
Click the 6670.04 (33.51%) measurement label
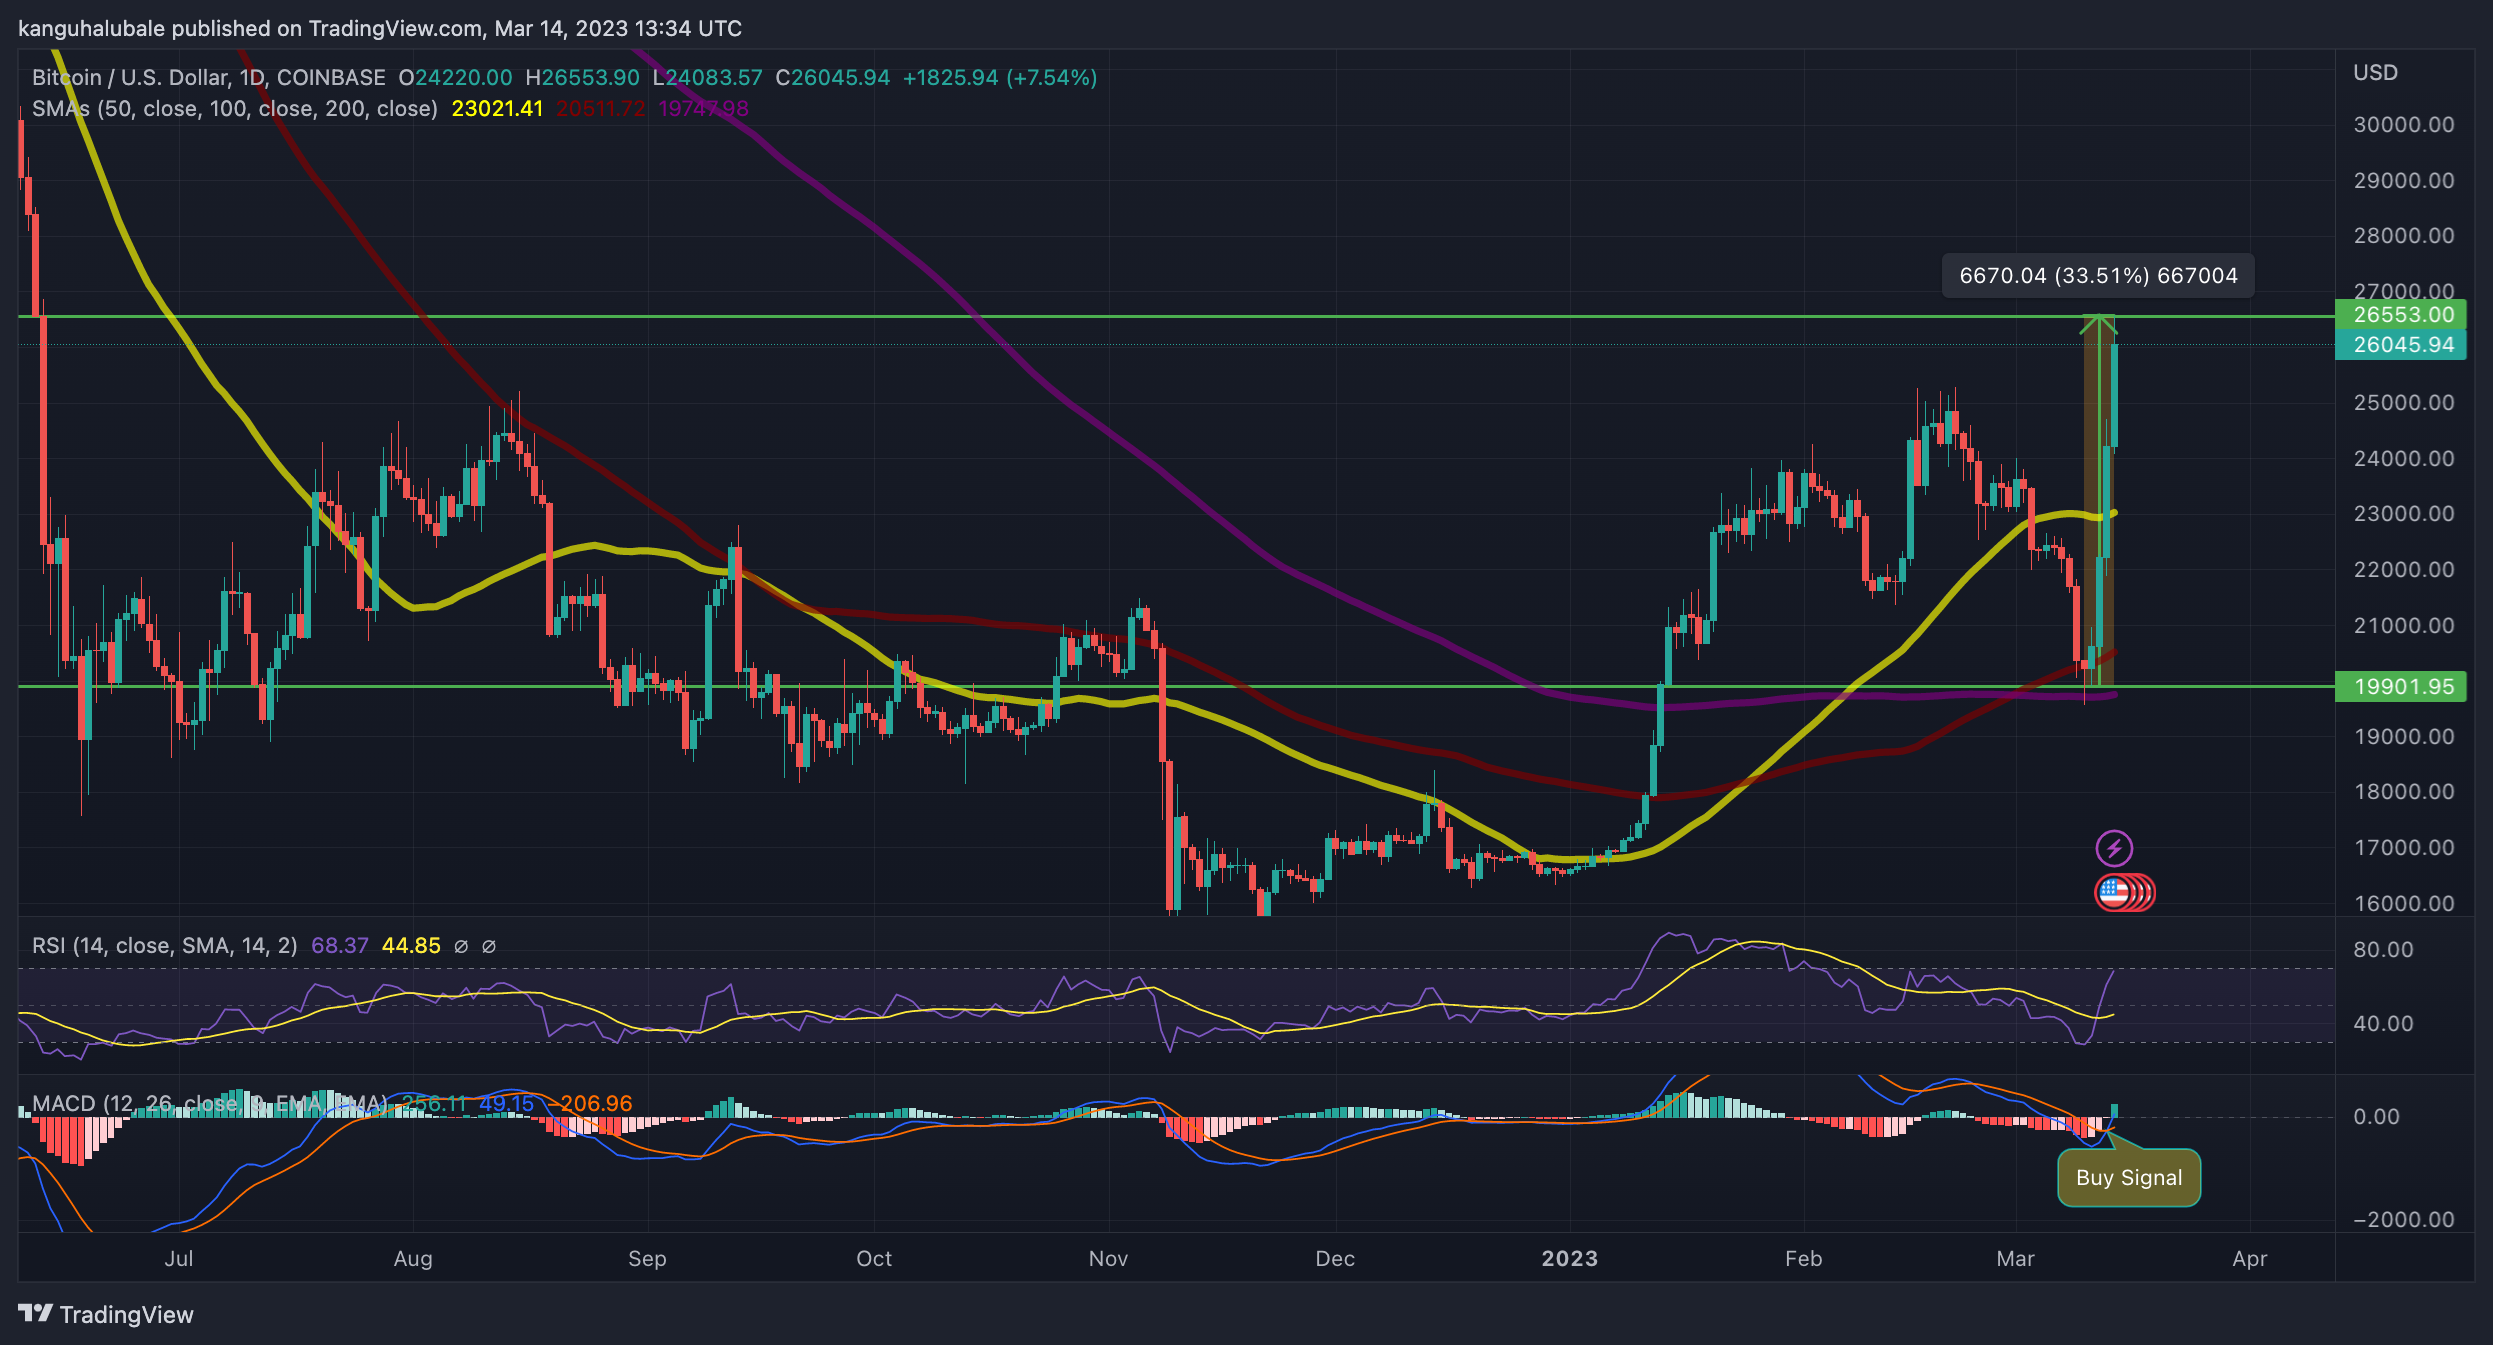[x=2098, y=276]
